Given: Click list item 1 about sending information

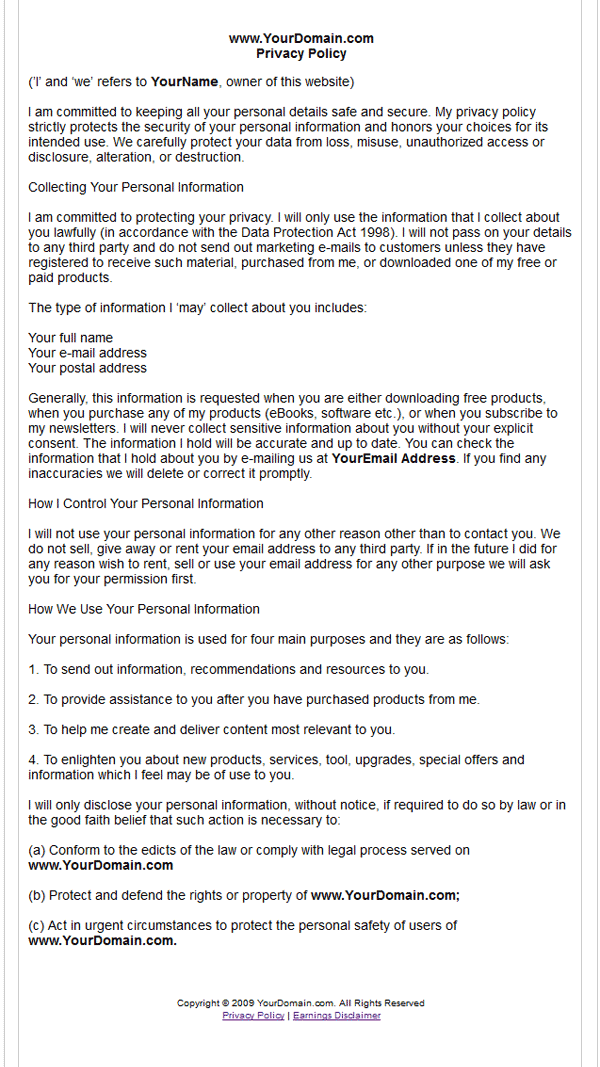Looking at the screenshot, I should (229, 670).
